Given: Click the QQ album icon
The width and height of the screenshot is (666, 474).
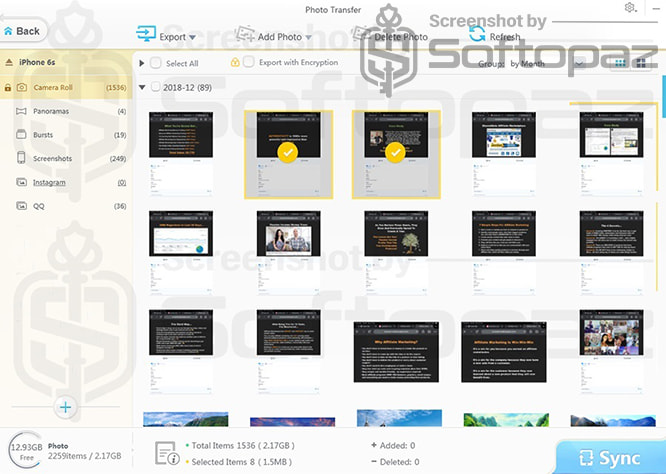Looking at the screenshot, I should click(x=21, y=206).
